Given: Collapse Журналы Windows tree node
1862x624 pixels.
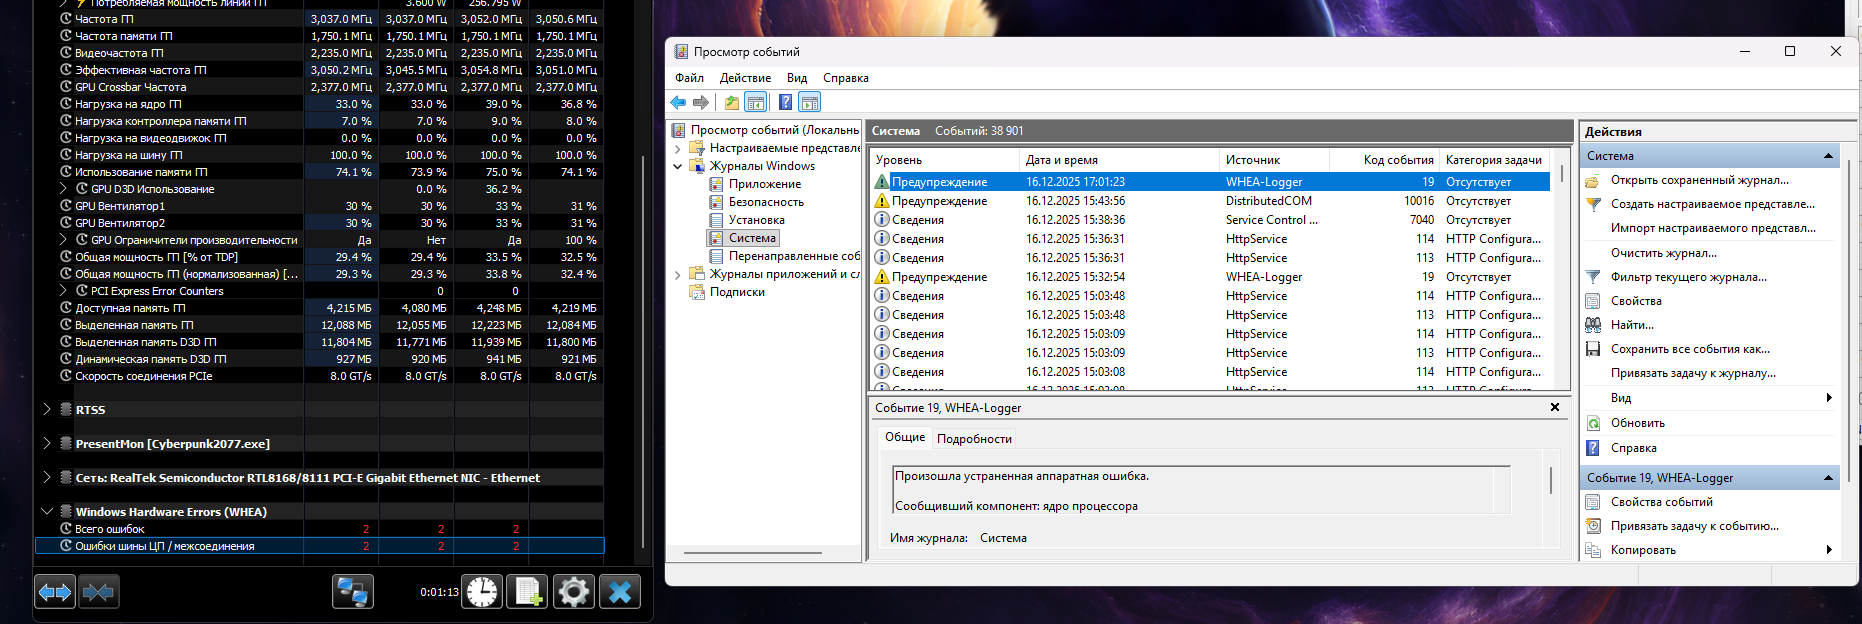Looking at the screenshot, I should coord(678,166).
